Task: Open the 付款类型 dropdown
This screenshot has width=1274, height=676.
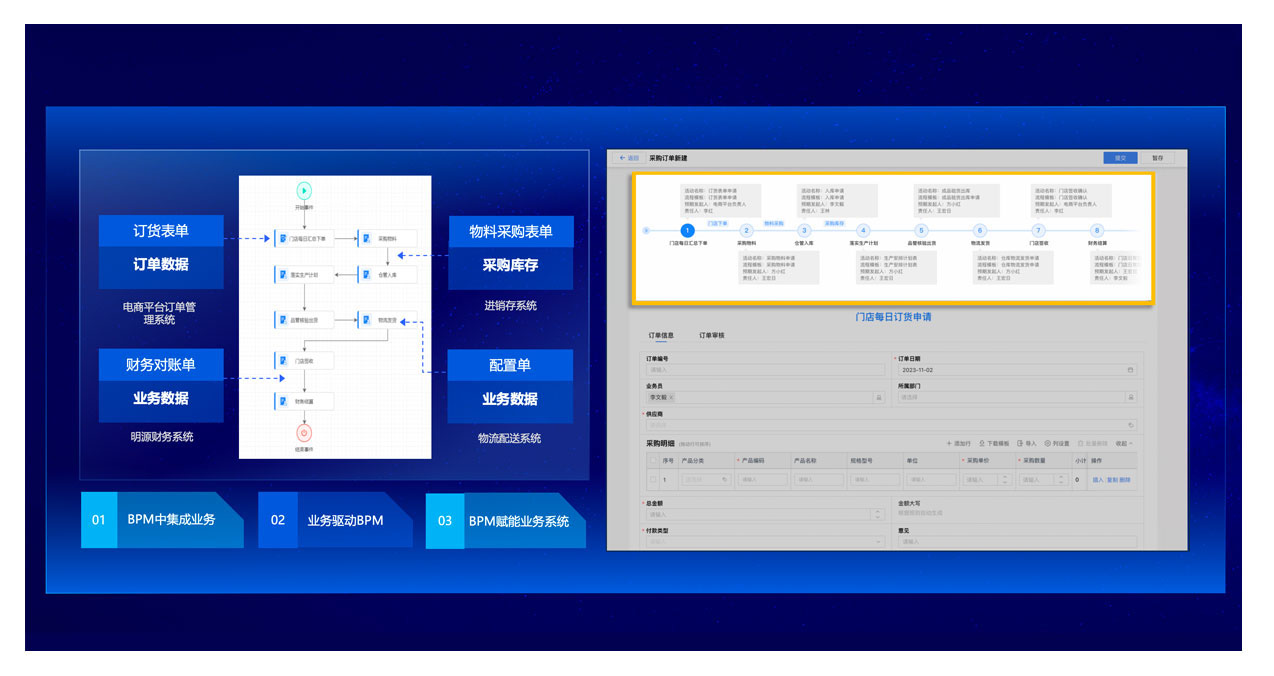Action: 878,542
